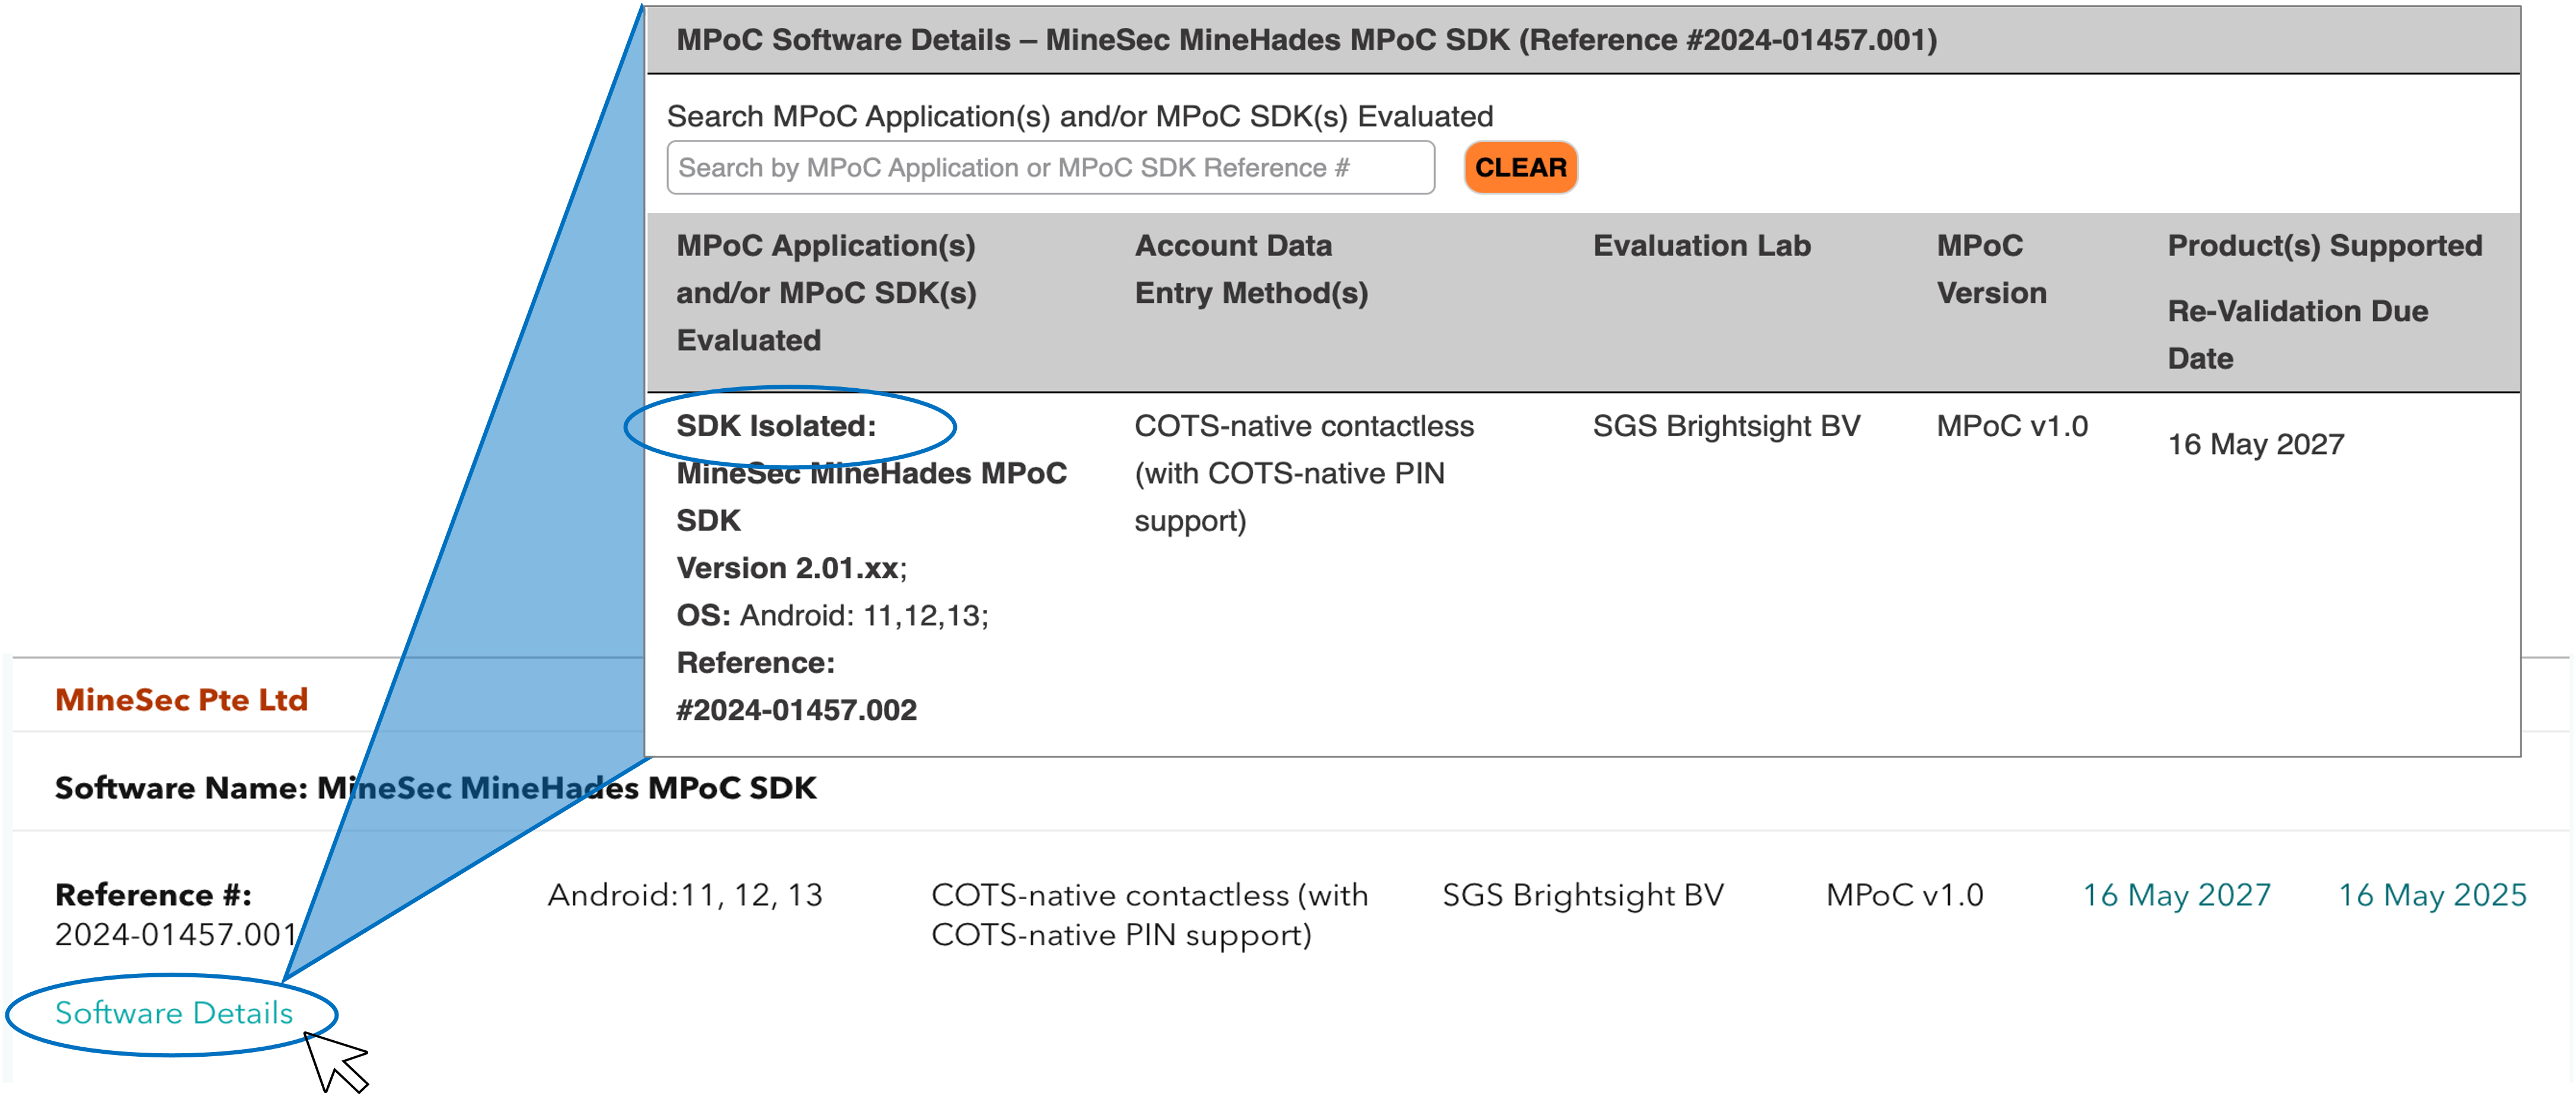The height and width of the screenshot is (1119, 2576).
Task: Click 'Software Name: MineSec MineHades MPoC SDK' heading
Action: 436,788
